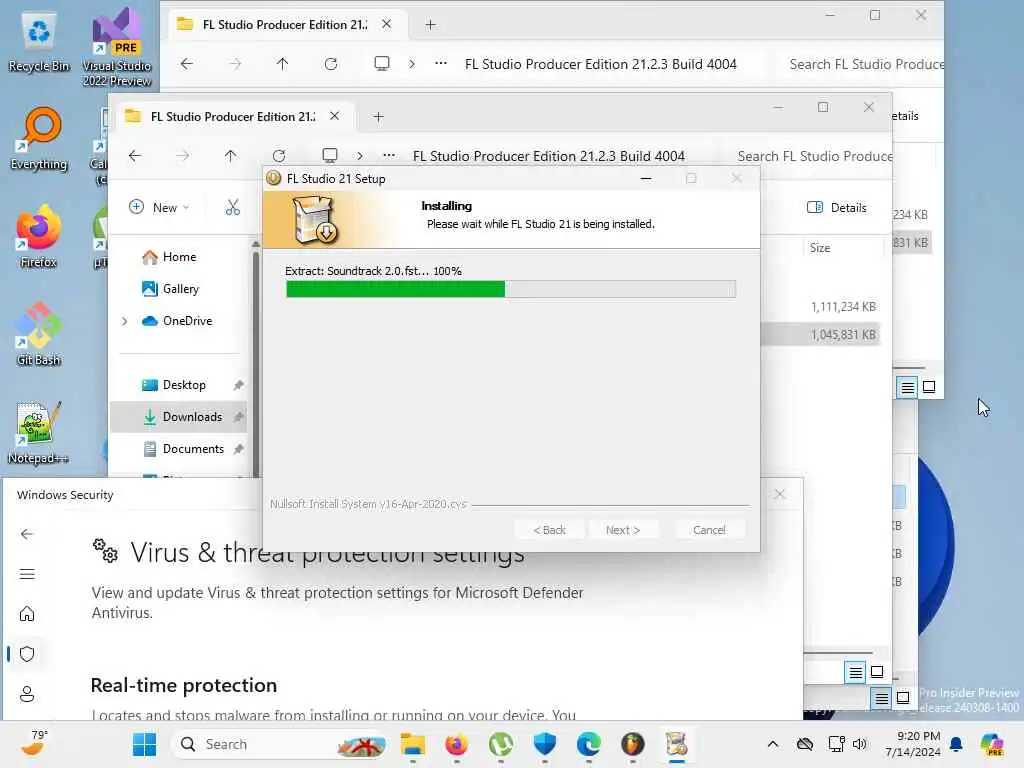Click Up arrow in front Explorer window

click(x=231, y=156)
